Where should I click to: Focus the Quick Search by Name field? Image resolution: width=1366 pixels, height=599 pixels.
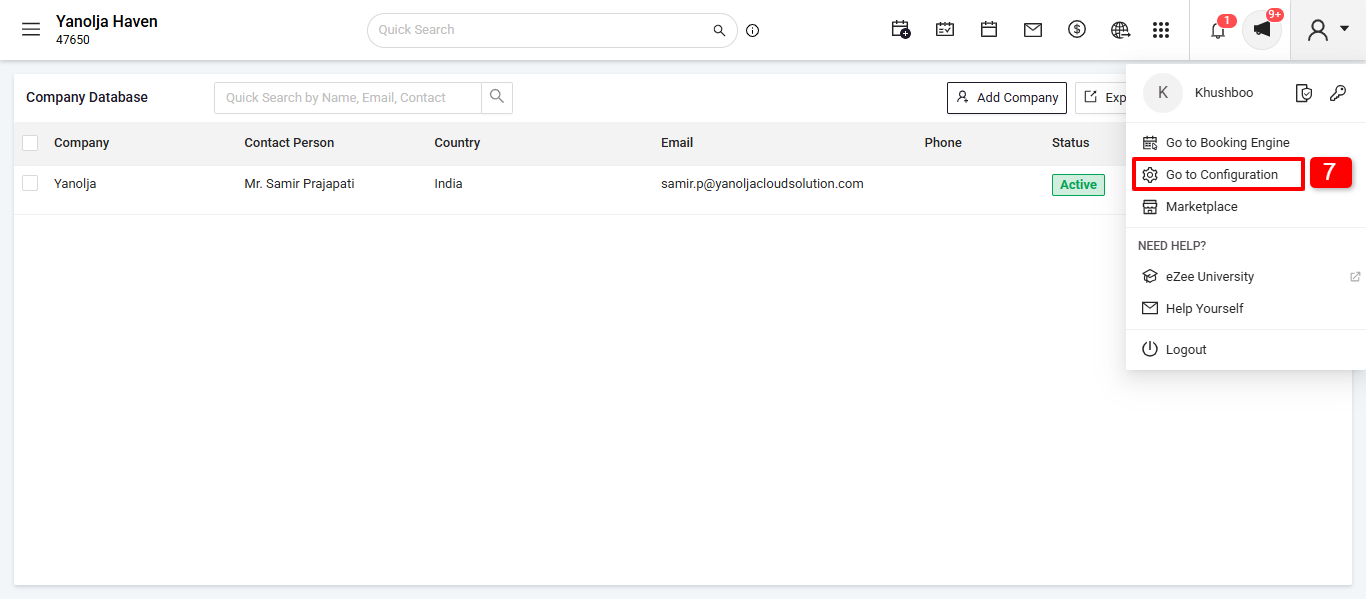coord(348,97)
